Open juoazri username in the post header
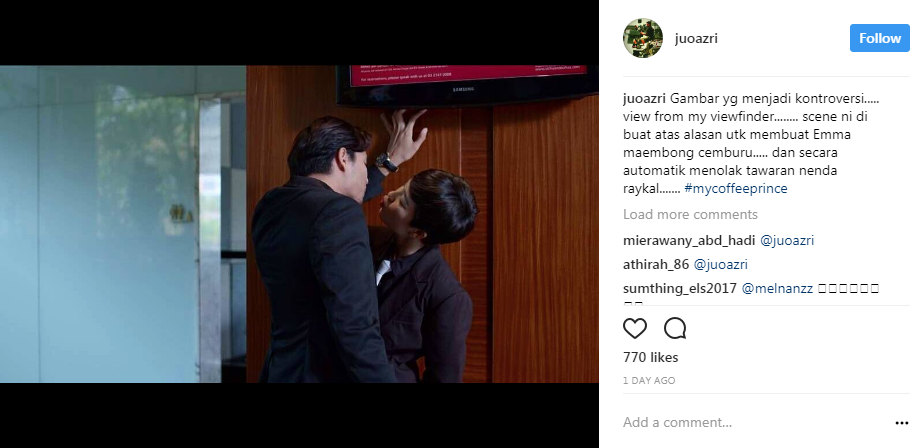The height and width of the screenshot is (448, 917). pyautogui.click(x=696, y=39)
